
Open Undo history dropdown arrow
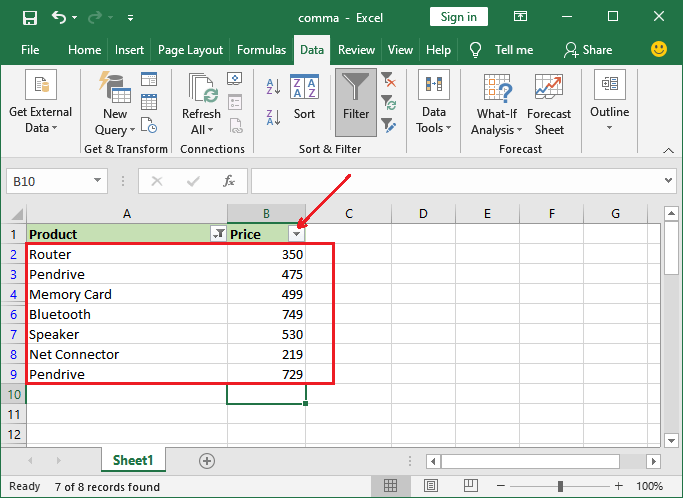tap(74, 17)
